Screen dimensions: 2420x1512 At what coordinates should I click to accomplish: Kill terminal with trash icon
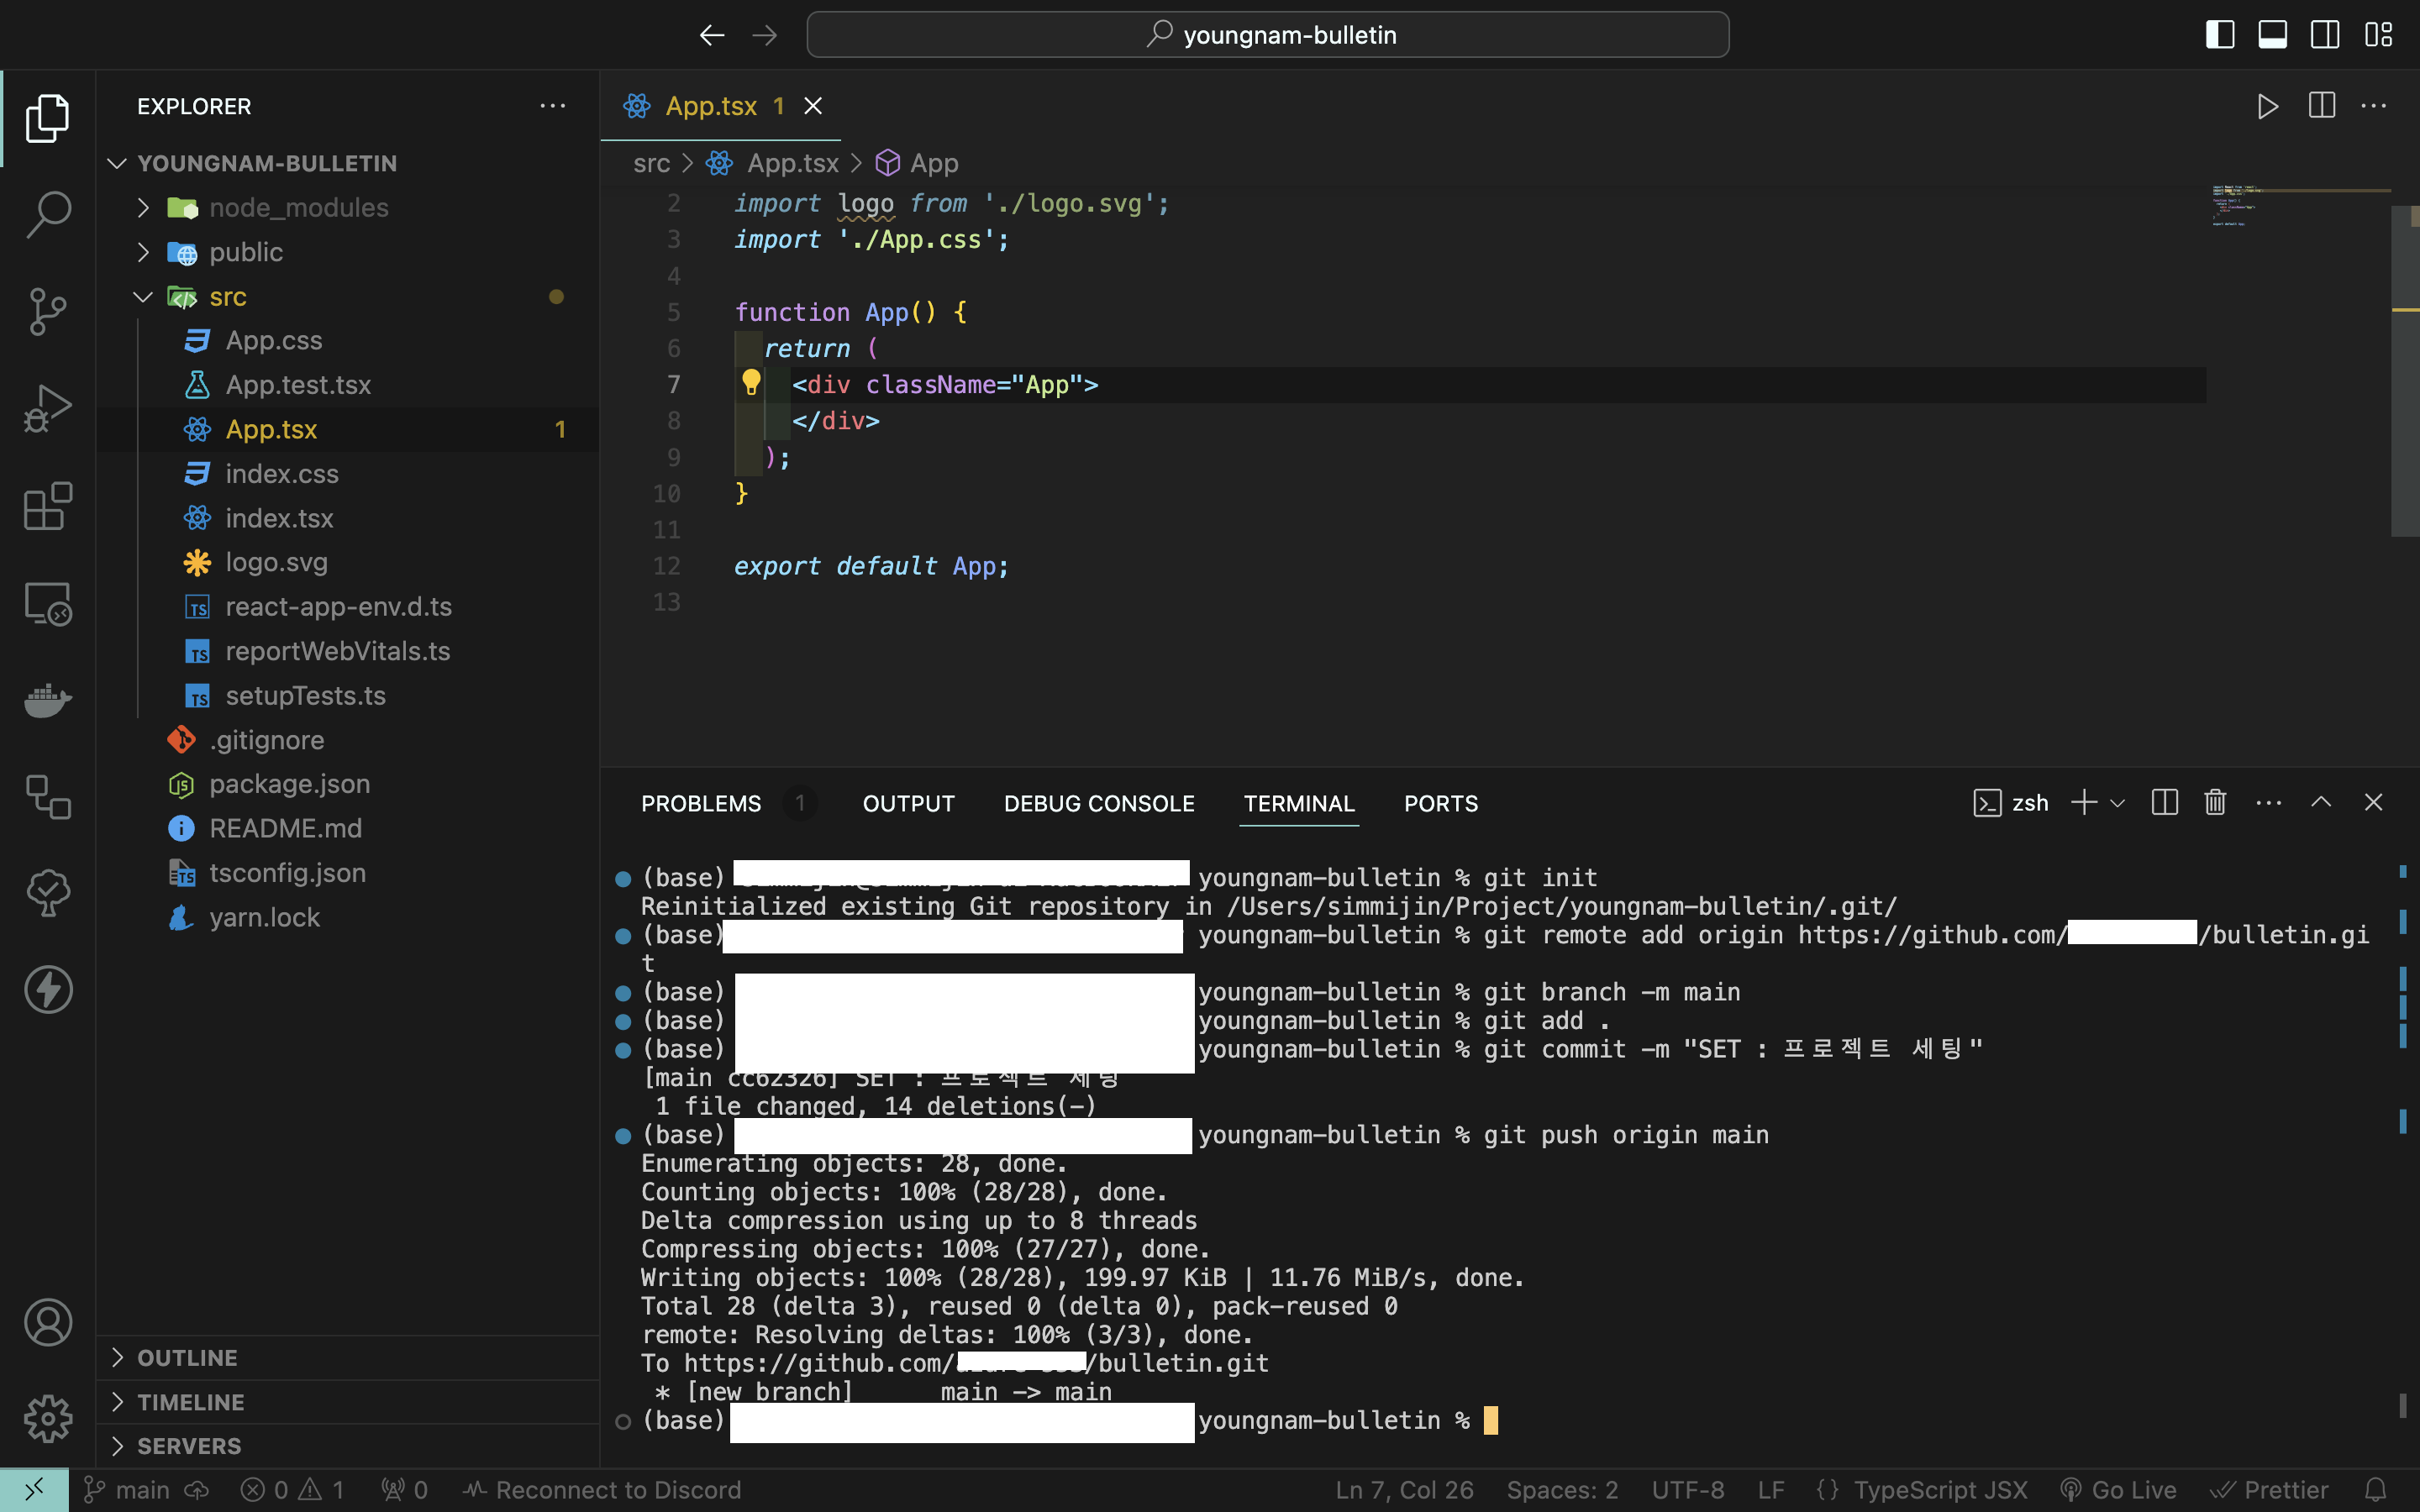point(2215,802)
